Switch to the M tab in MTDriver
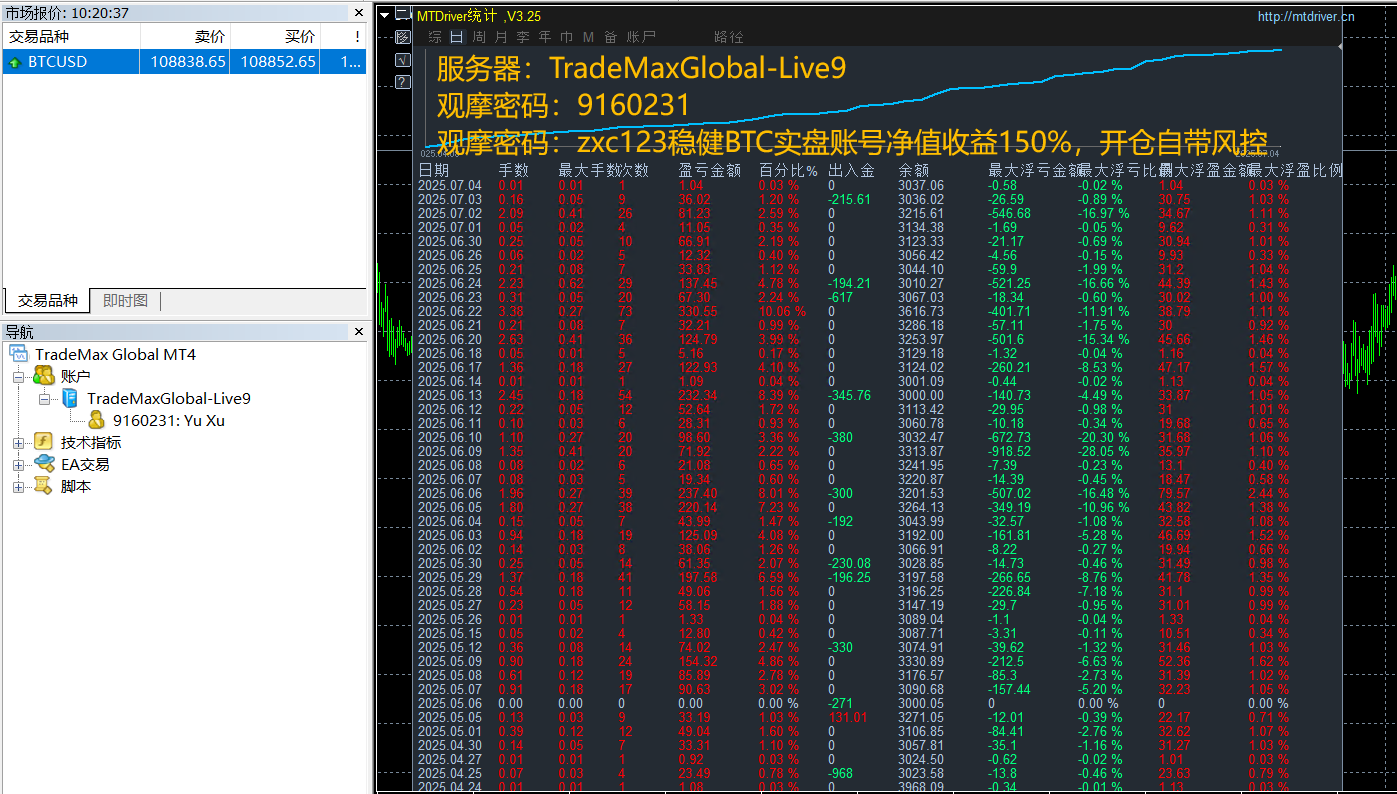Image resolution: width=1397 pixels, height=794 pixels. click(588, 37)
